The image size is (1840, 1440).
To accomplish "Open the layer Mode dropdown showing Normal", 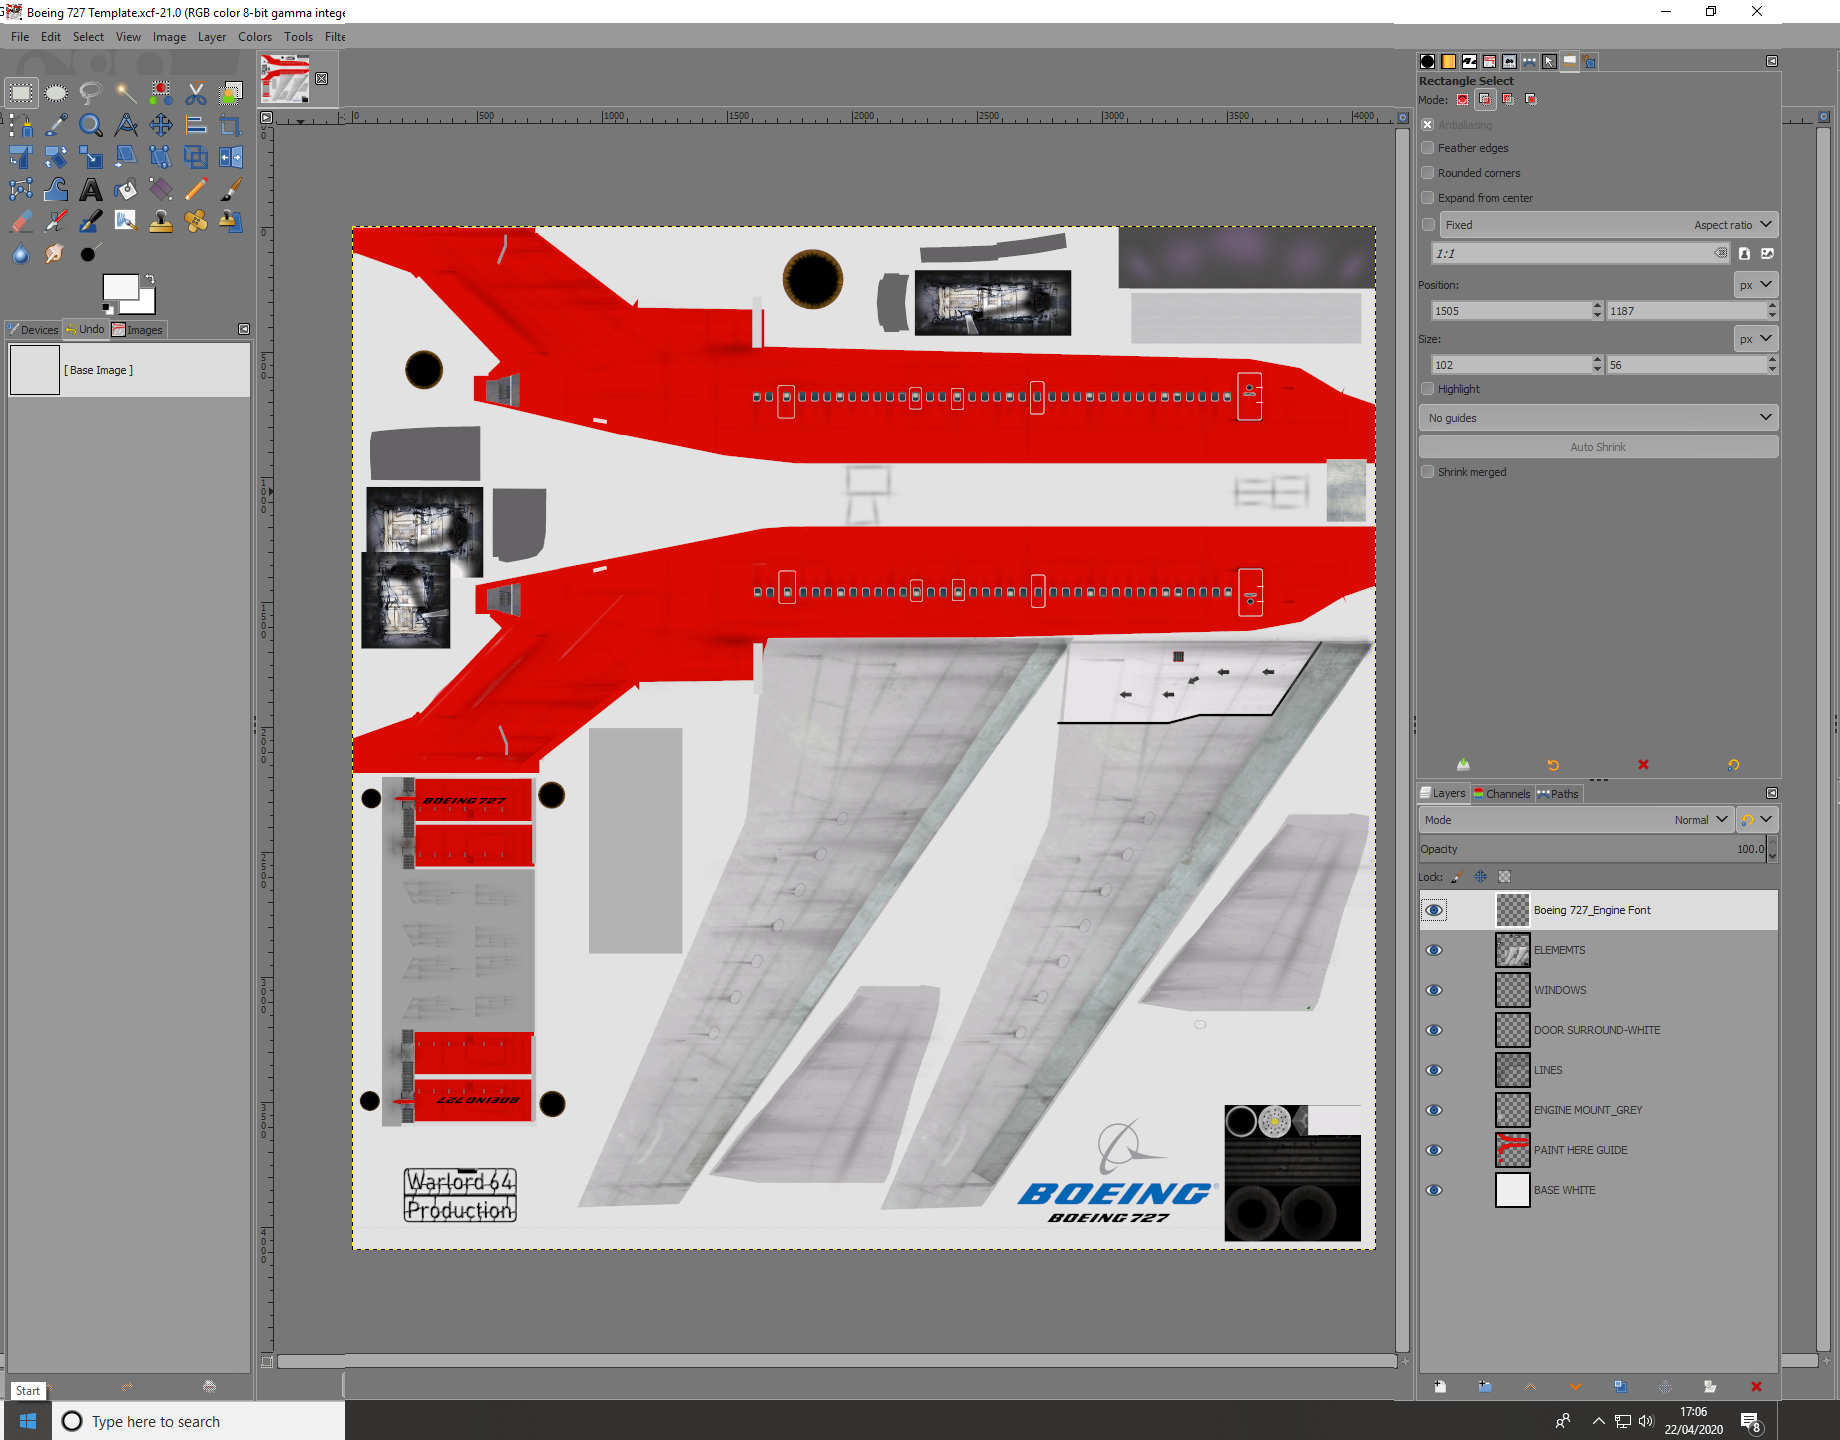I will [x=1700, y=819].
